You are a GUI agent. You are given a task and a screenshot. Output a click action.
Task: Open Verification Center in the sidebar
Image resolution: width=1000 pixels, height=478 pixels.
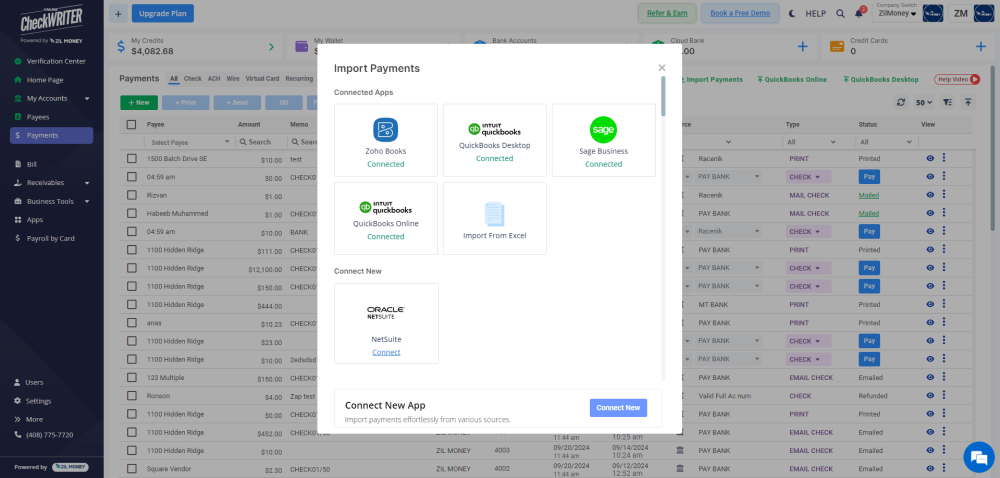55,61
